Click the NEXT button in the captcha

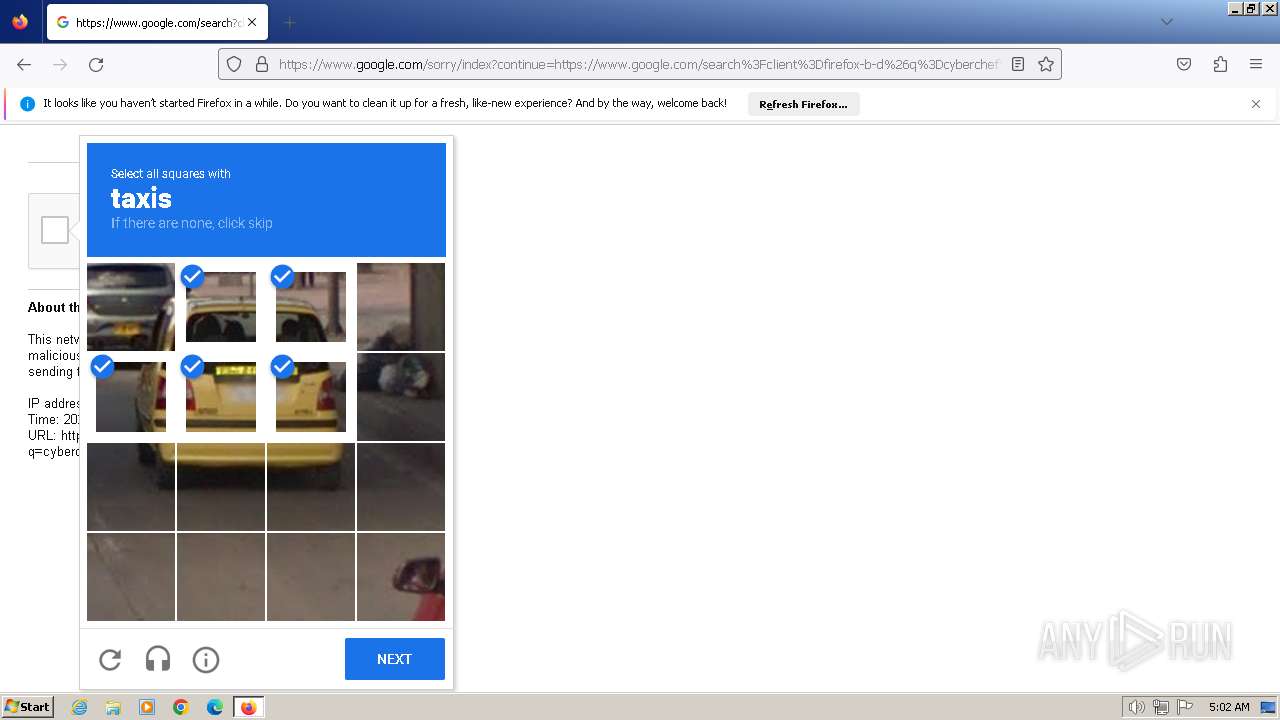(x=395, y=659)
